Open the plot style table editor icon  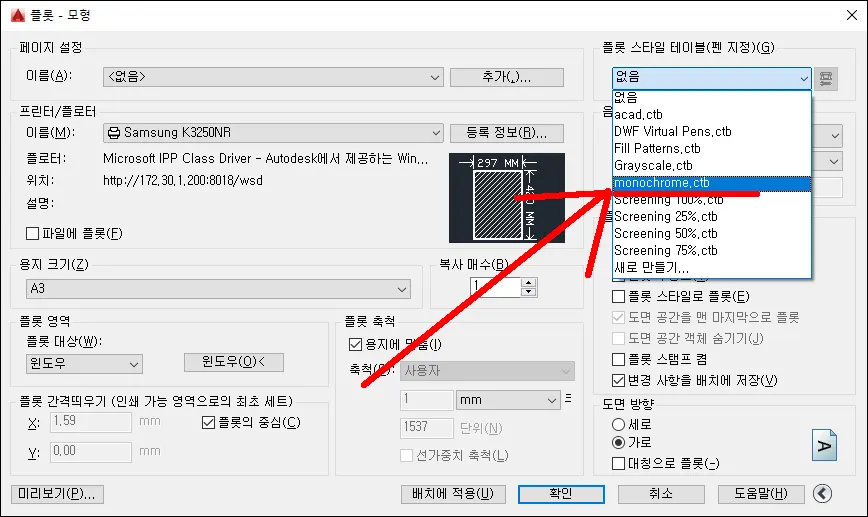pos(825,79)
